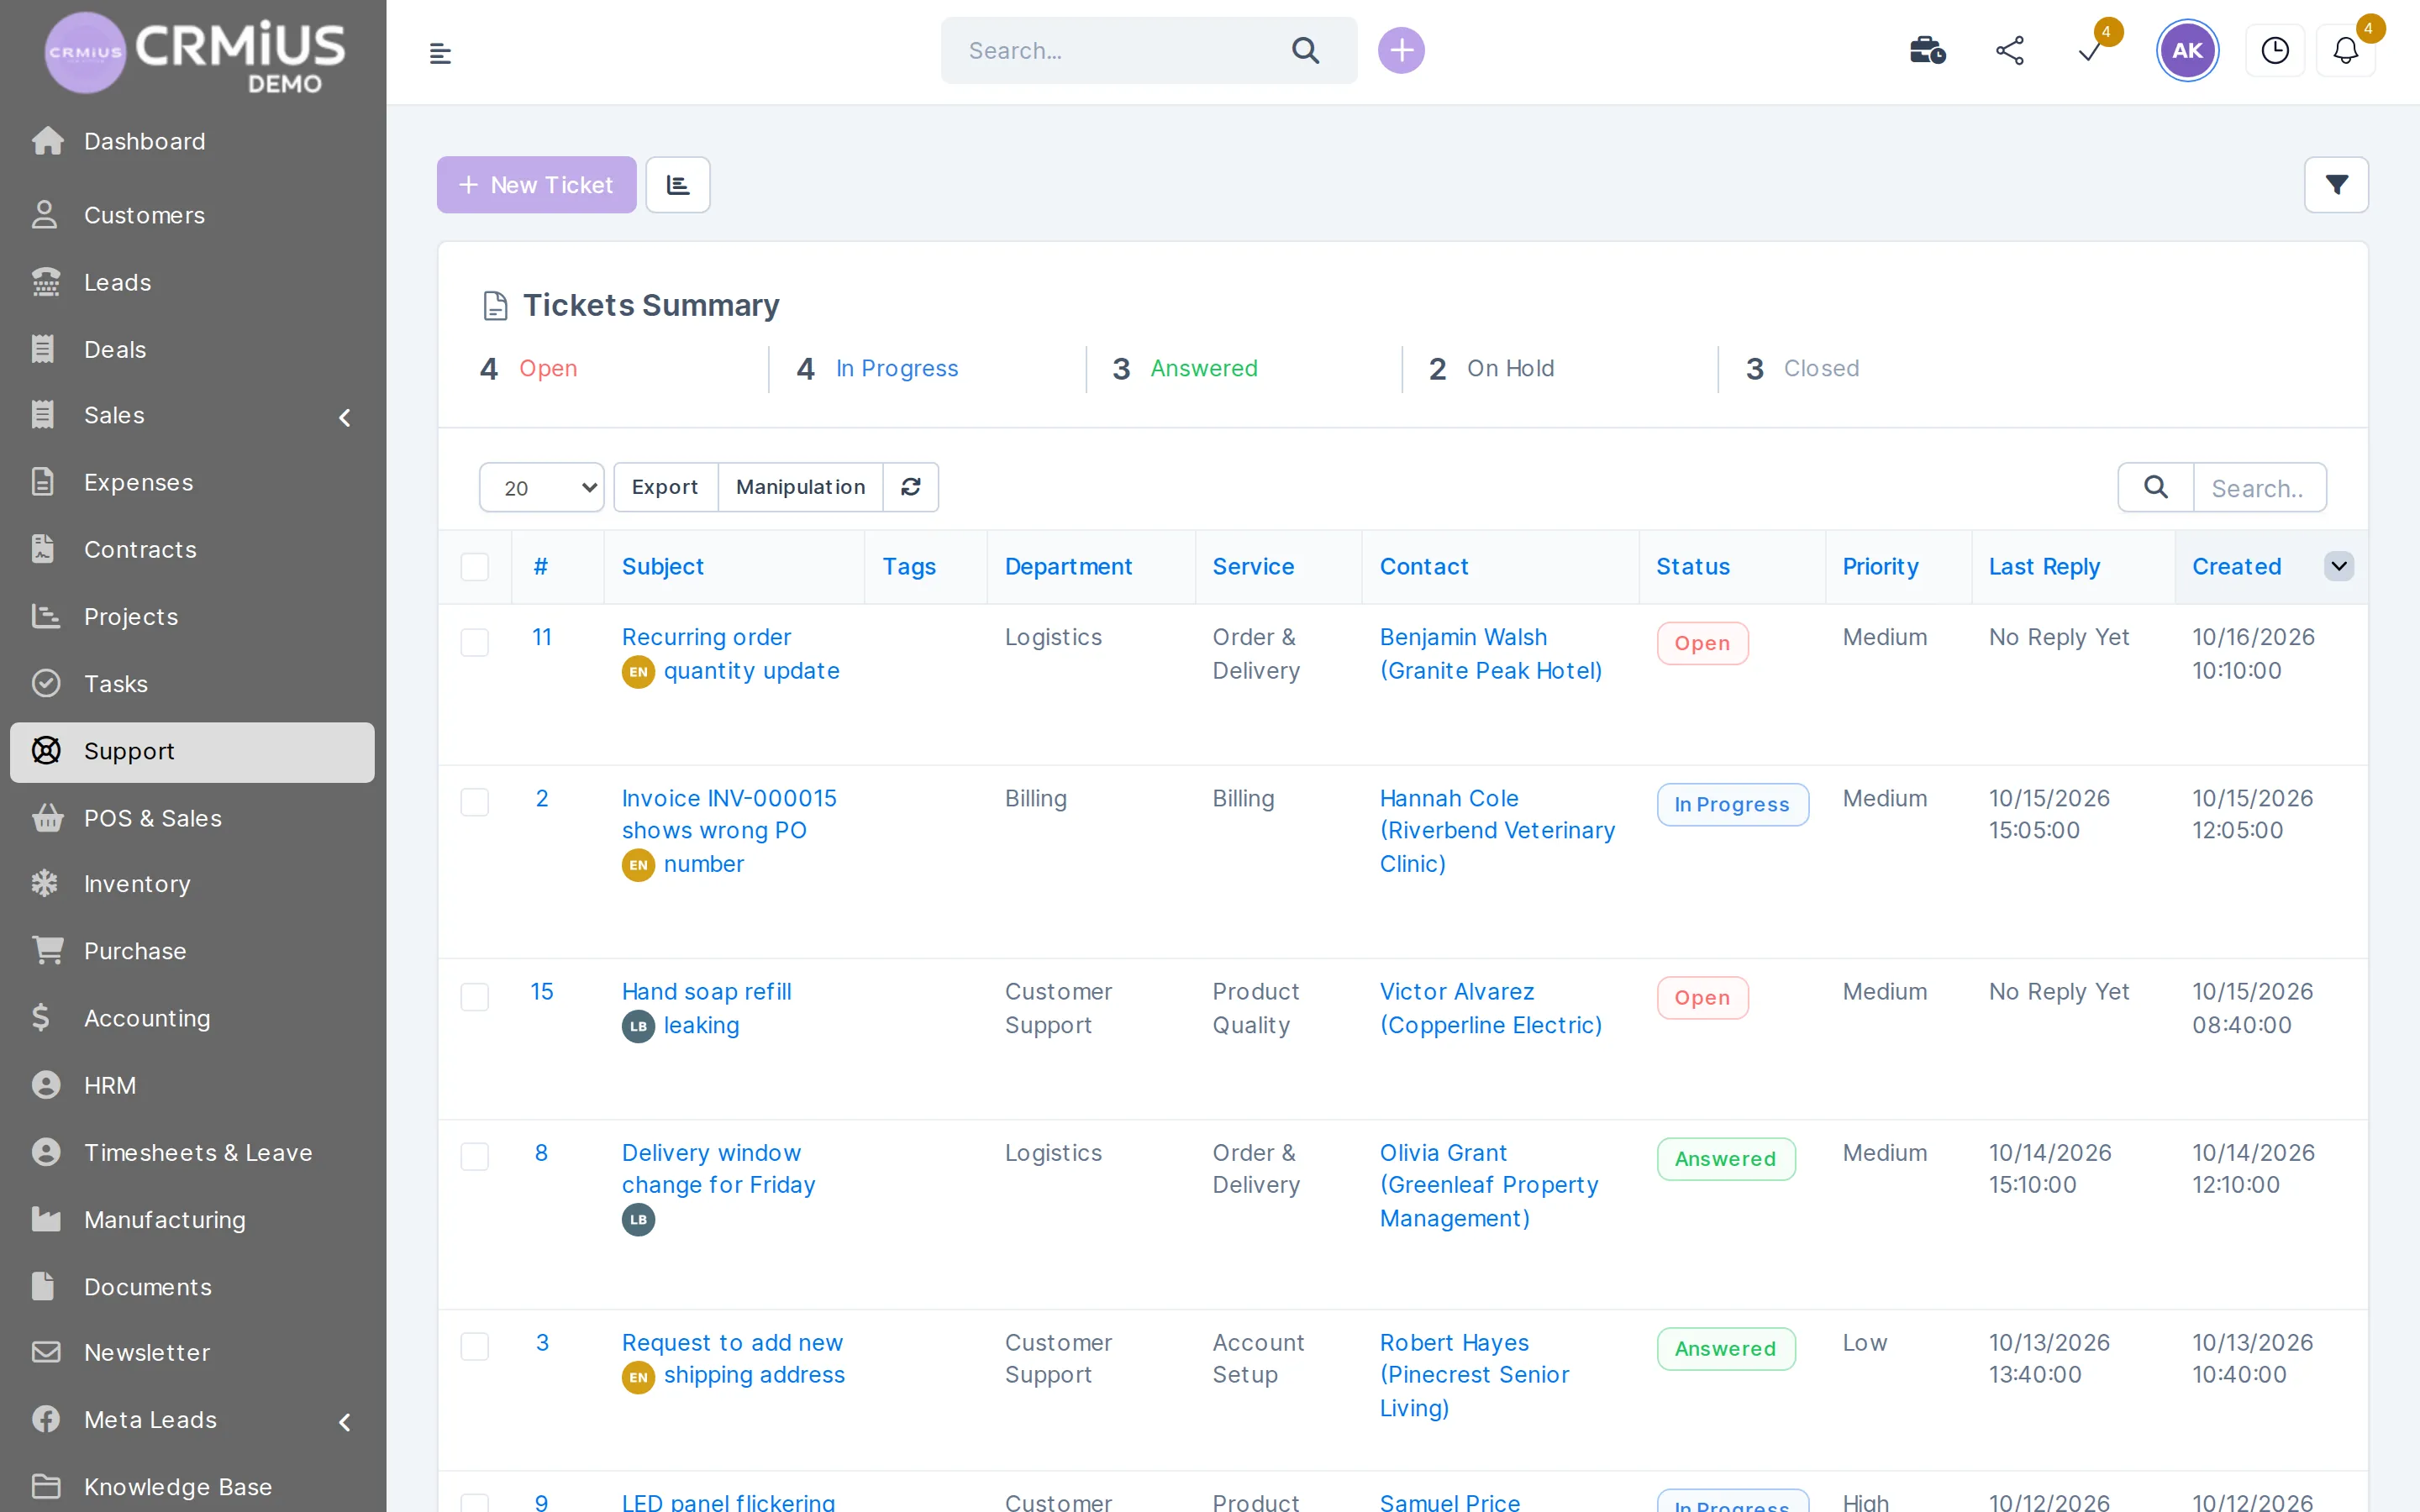2420x1512 pixels.
Task: Click the In Progress status badge of ticket 2
Action: [1732, 804]
